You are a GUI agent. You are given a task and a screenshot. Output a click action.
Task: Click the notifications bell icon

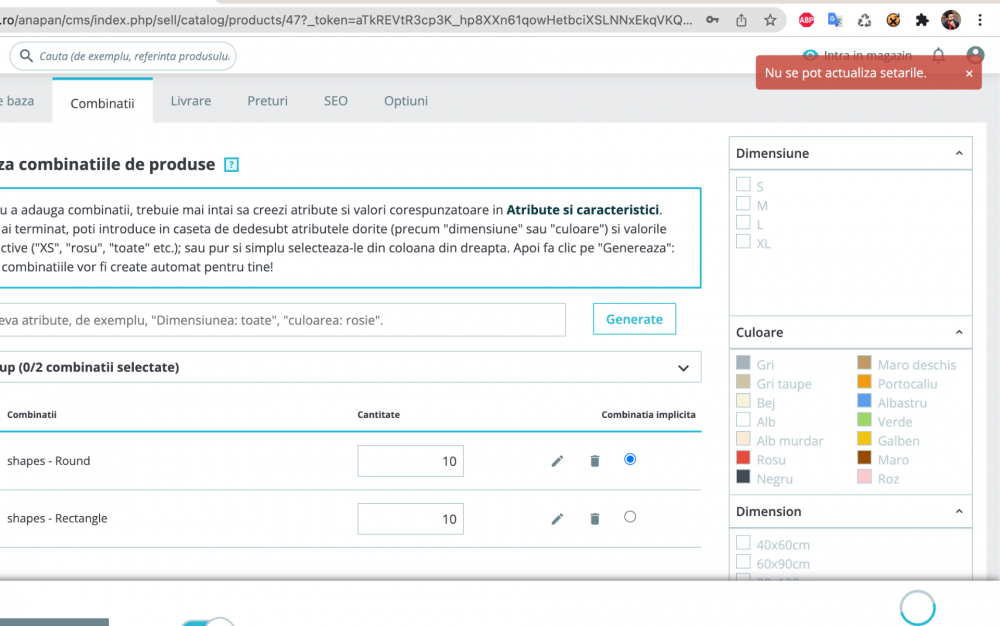938,55
